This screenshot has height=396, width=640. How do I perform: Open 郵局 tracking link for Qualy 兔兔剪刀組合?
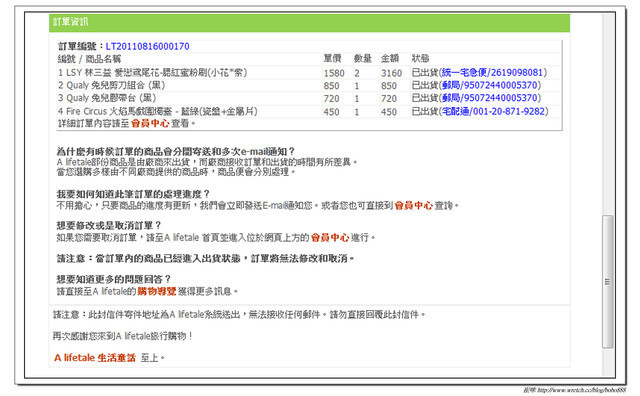tap(490, 86)
